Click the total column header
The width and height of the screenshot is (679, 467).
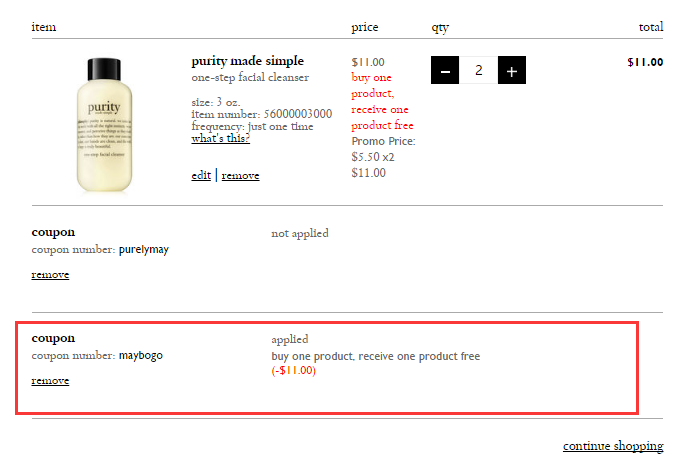(x=651, y=27)
